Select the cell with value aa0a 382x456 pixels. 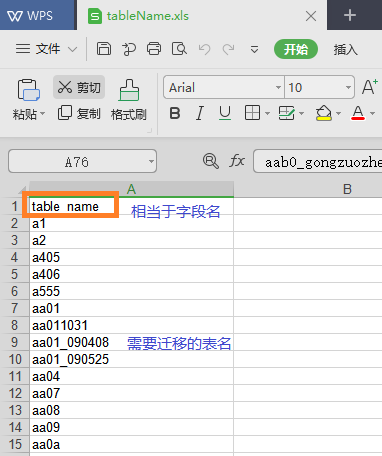click(131, 444)
